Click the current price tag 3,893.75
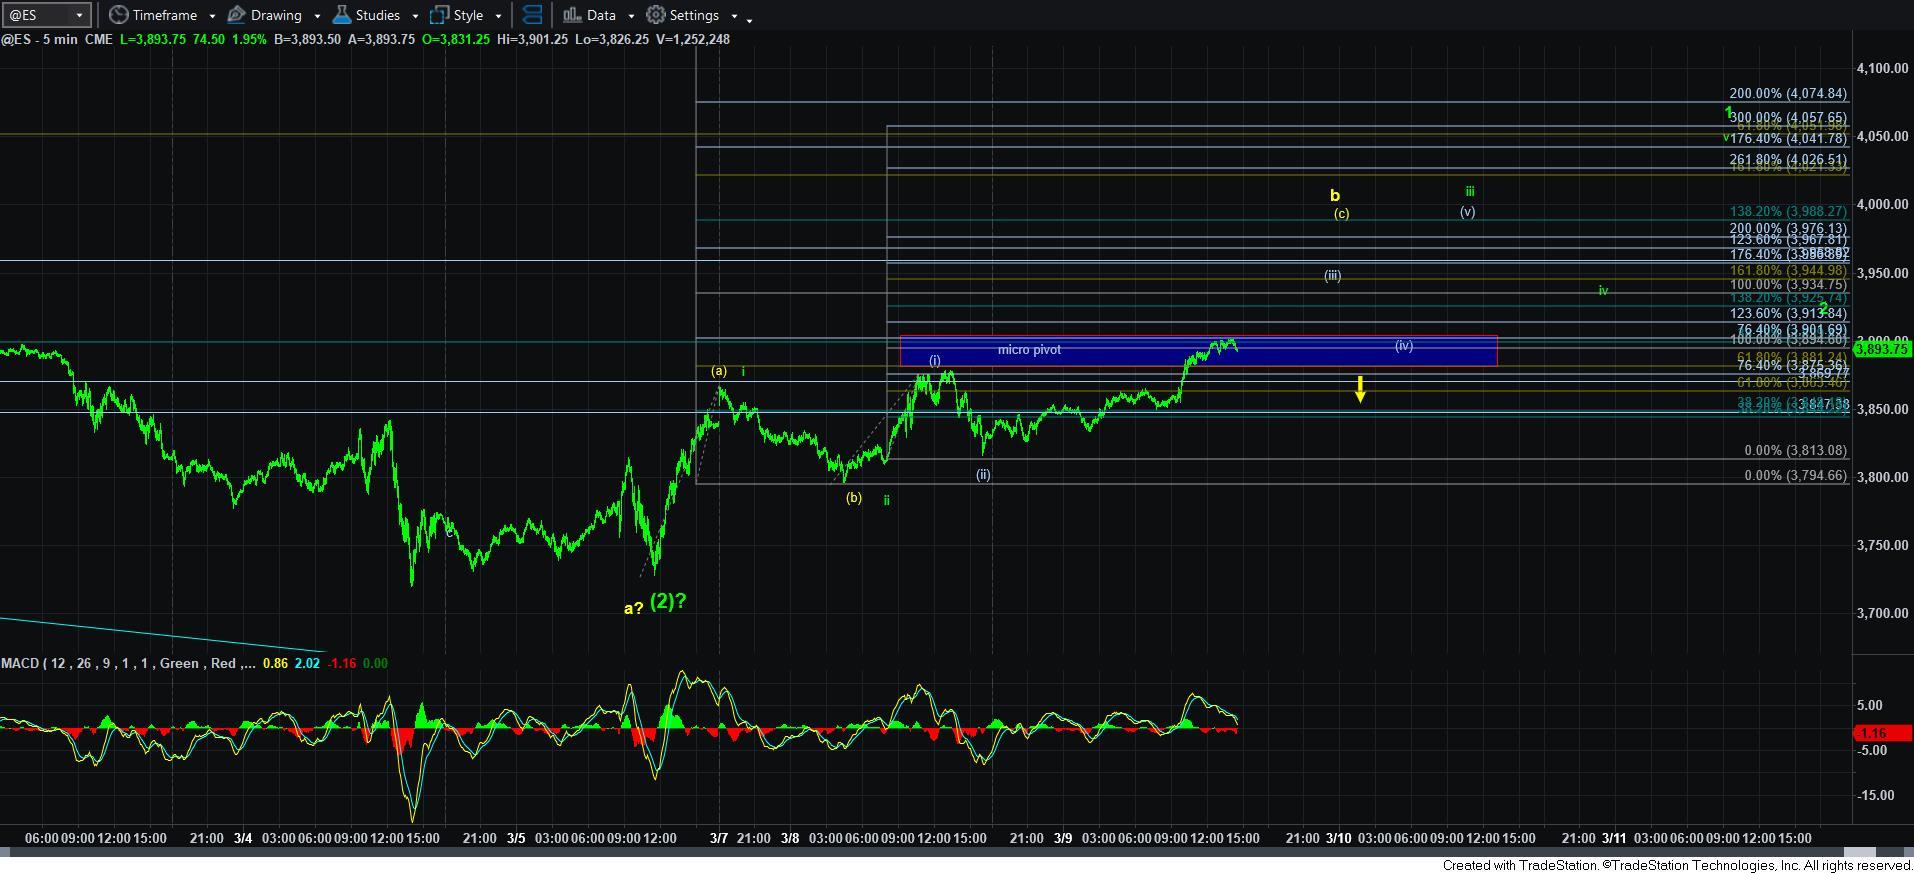 1883,348
